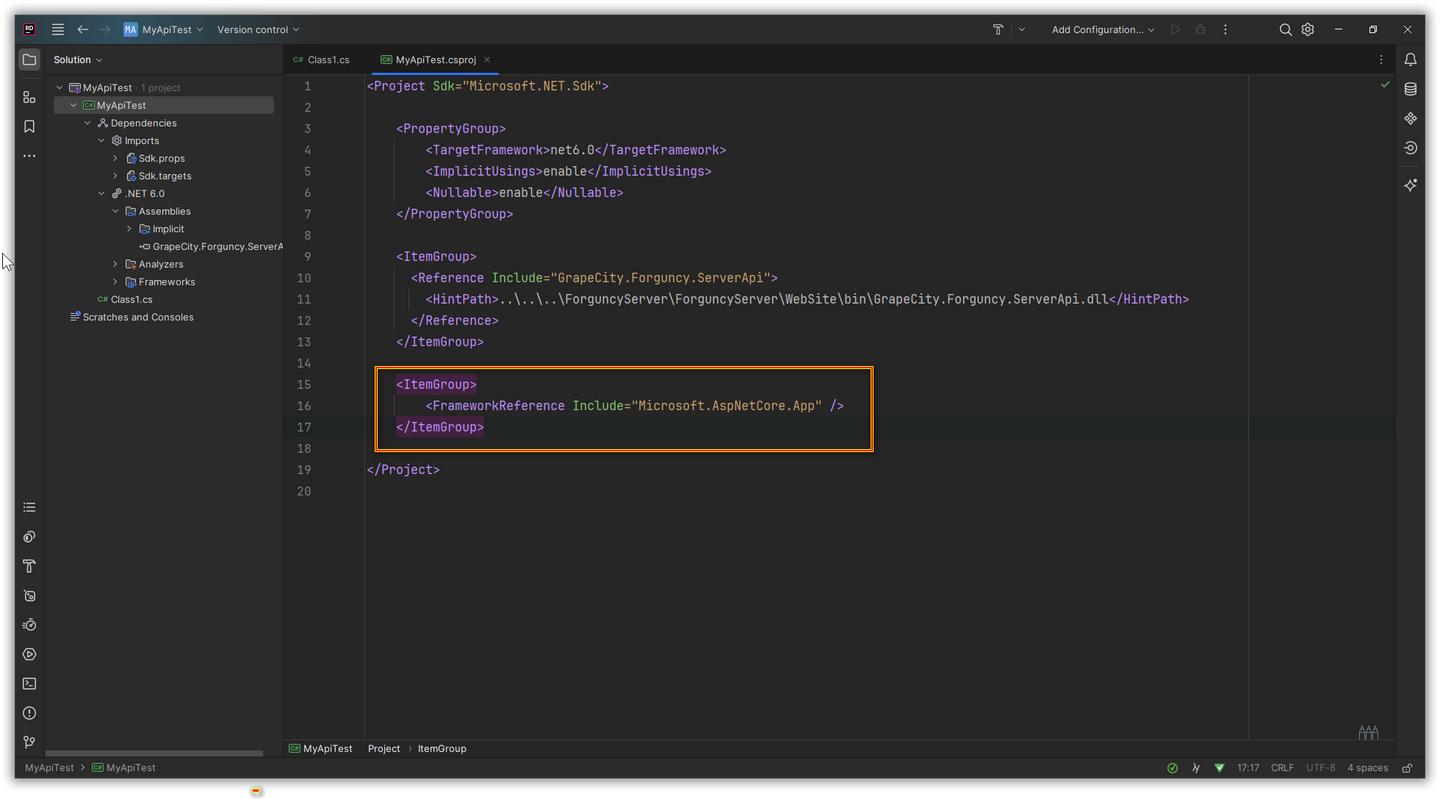Open the Git tool window

coord(29,742)
